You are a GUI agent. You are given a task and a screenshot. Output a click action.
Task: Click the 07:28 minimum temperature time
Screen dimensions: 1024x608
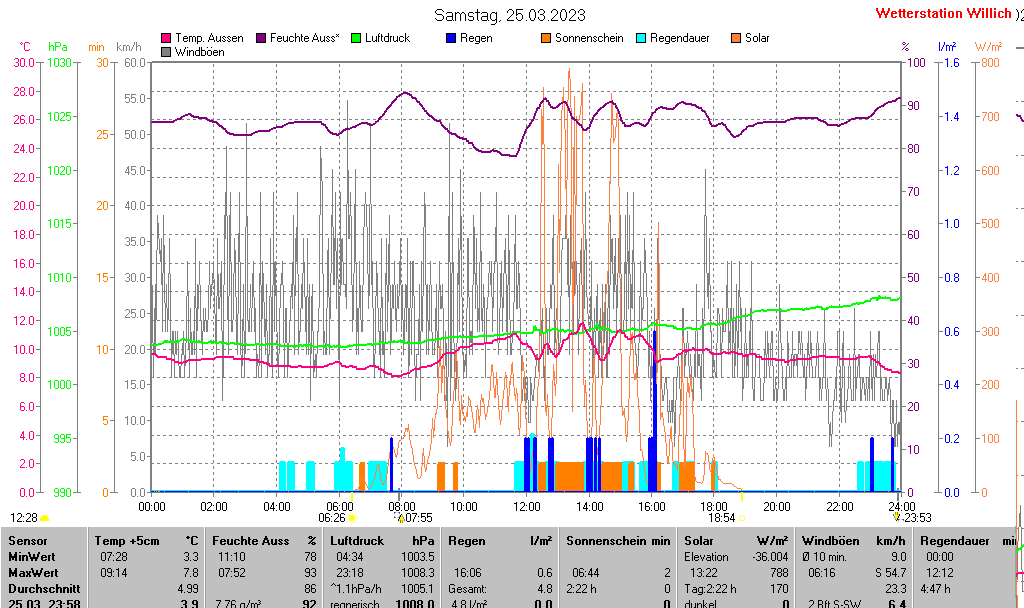point(114,557)
